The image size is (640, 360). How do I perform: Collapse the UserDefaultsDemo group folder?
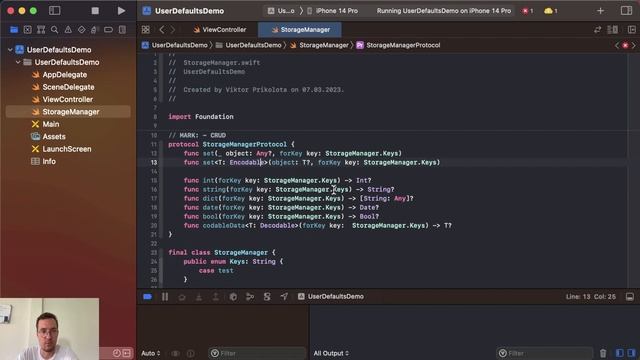[x=18, y=62]
